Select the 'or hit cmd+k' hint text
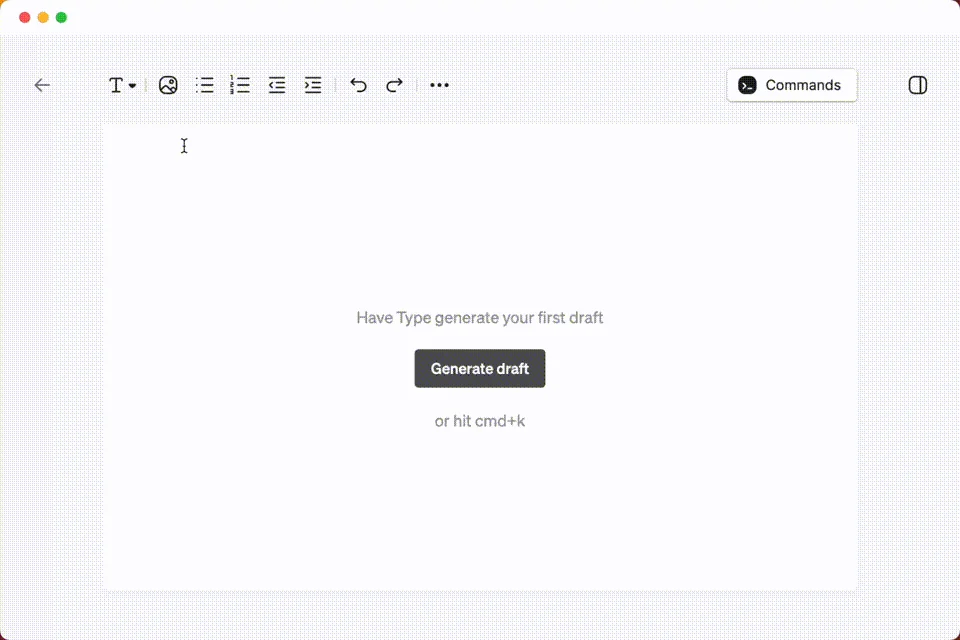Screen dimensions: 960x640 (x=480, y=421)
